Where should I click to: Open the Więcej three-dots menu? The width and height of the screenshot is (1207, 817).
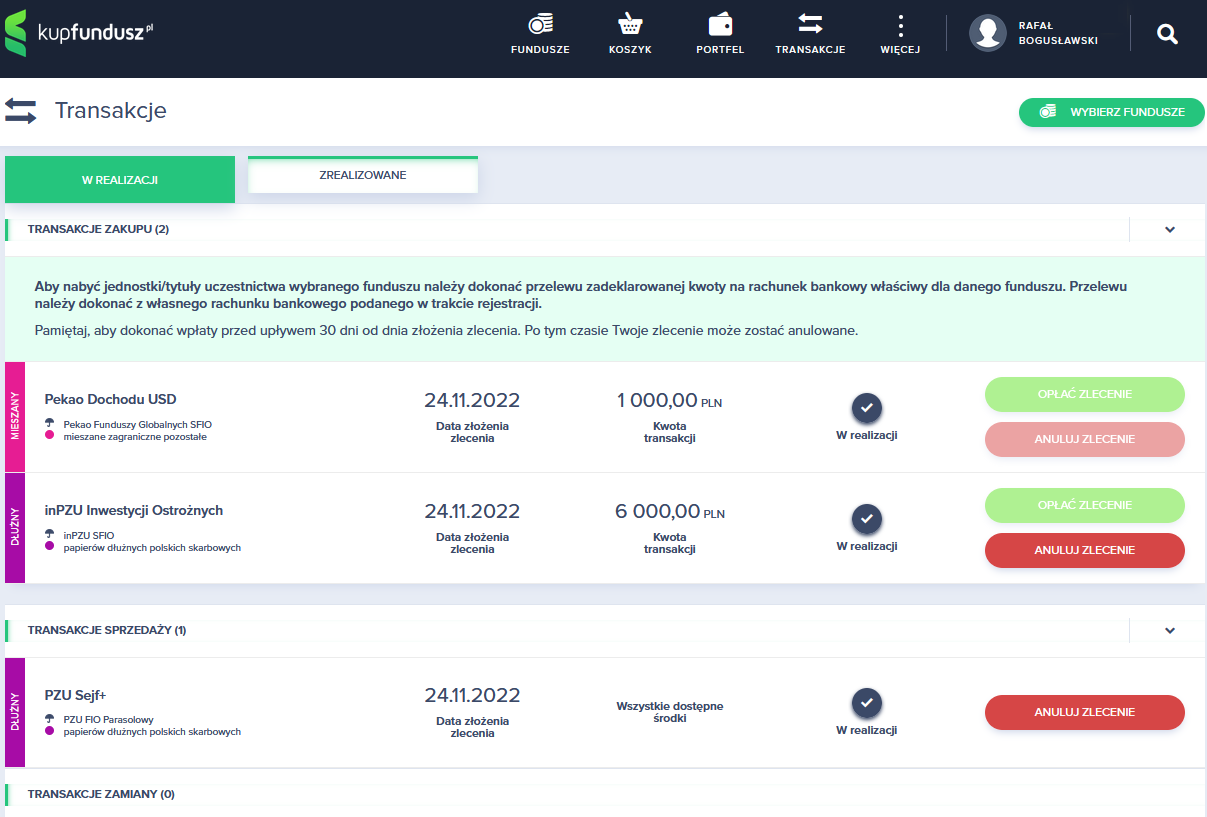tap(900, 25)
